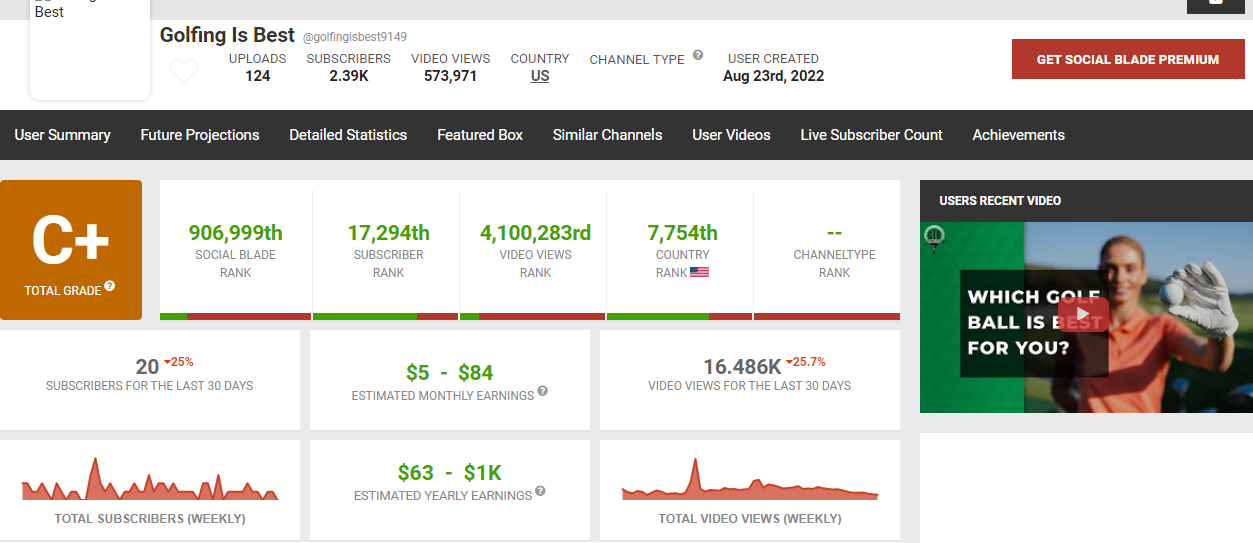
Task: Click the video views total 573,971
Action: 451,76
